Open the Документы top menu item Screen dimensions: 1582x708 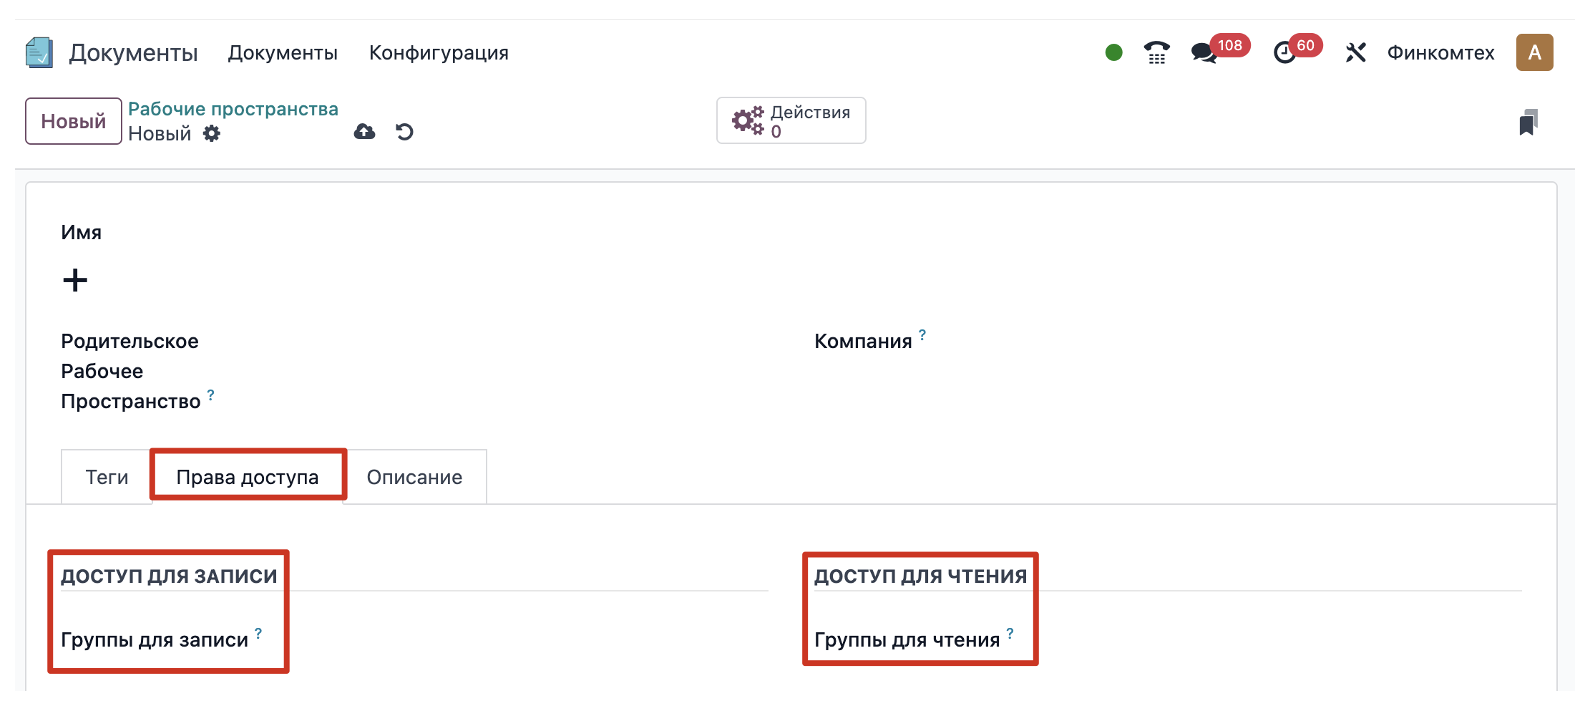[282, 53]
